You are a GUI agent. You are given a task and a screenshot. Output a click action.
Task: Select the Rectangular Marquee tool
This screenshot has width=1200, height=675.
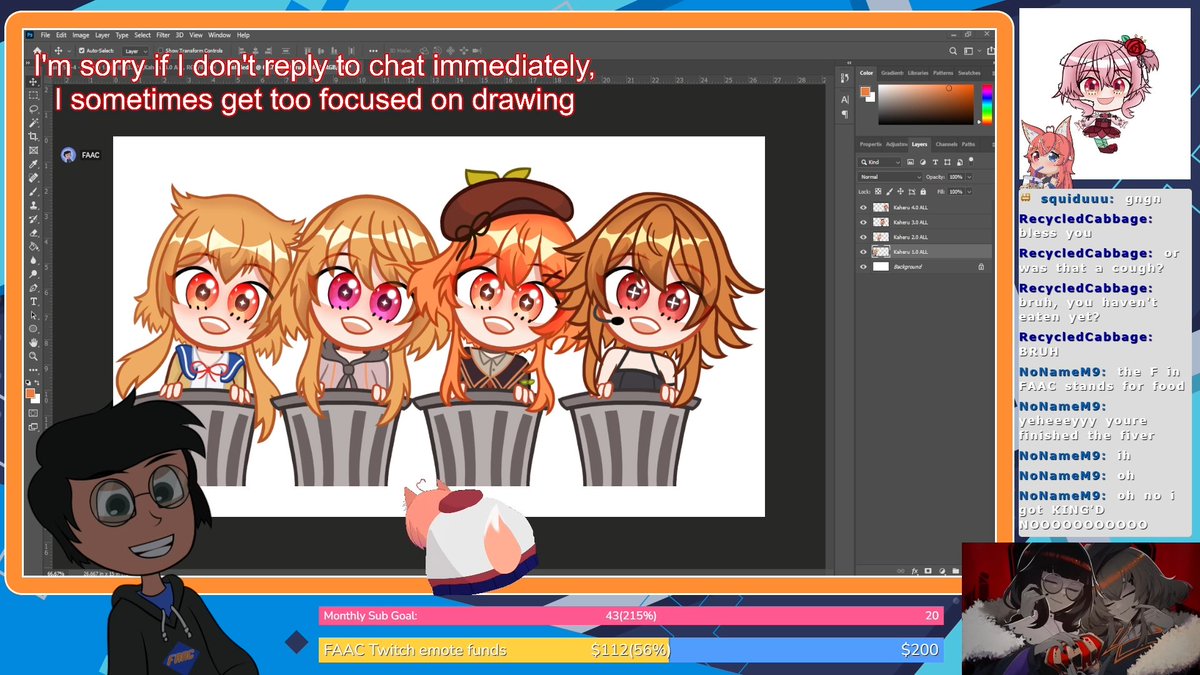pos(34,95)
